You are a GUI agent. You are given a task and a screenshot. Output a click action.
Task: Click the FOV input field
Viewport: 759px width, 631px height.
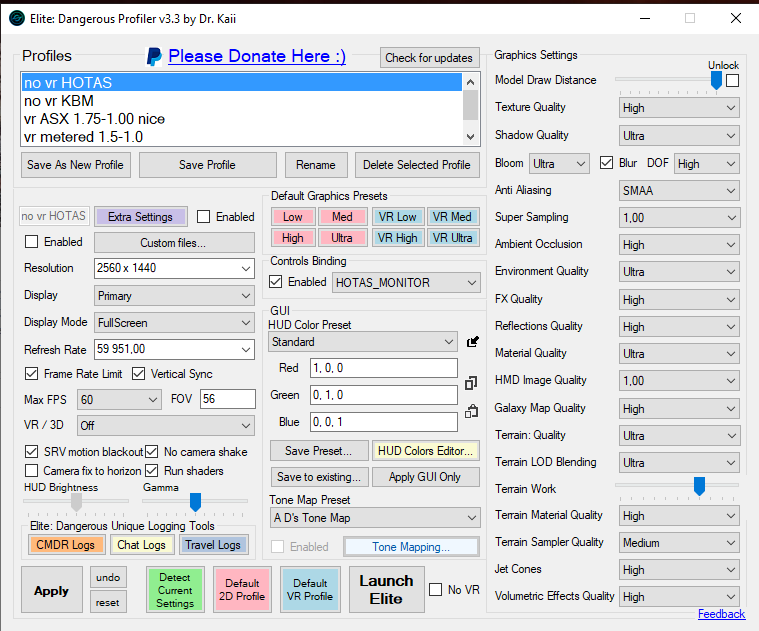[x=228, y=399]
